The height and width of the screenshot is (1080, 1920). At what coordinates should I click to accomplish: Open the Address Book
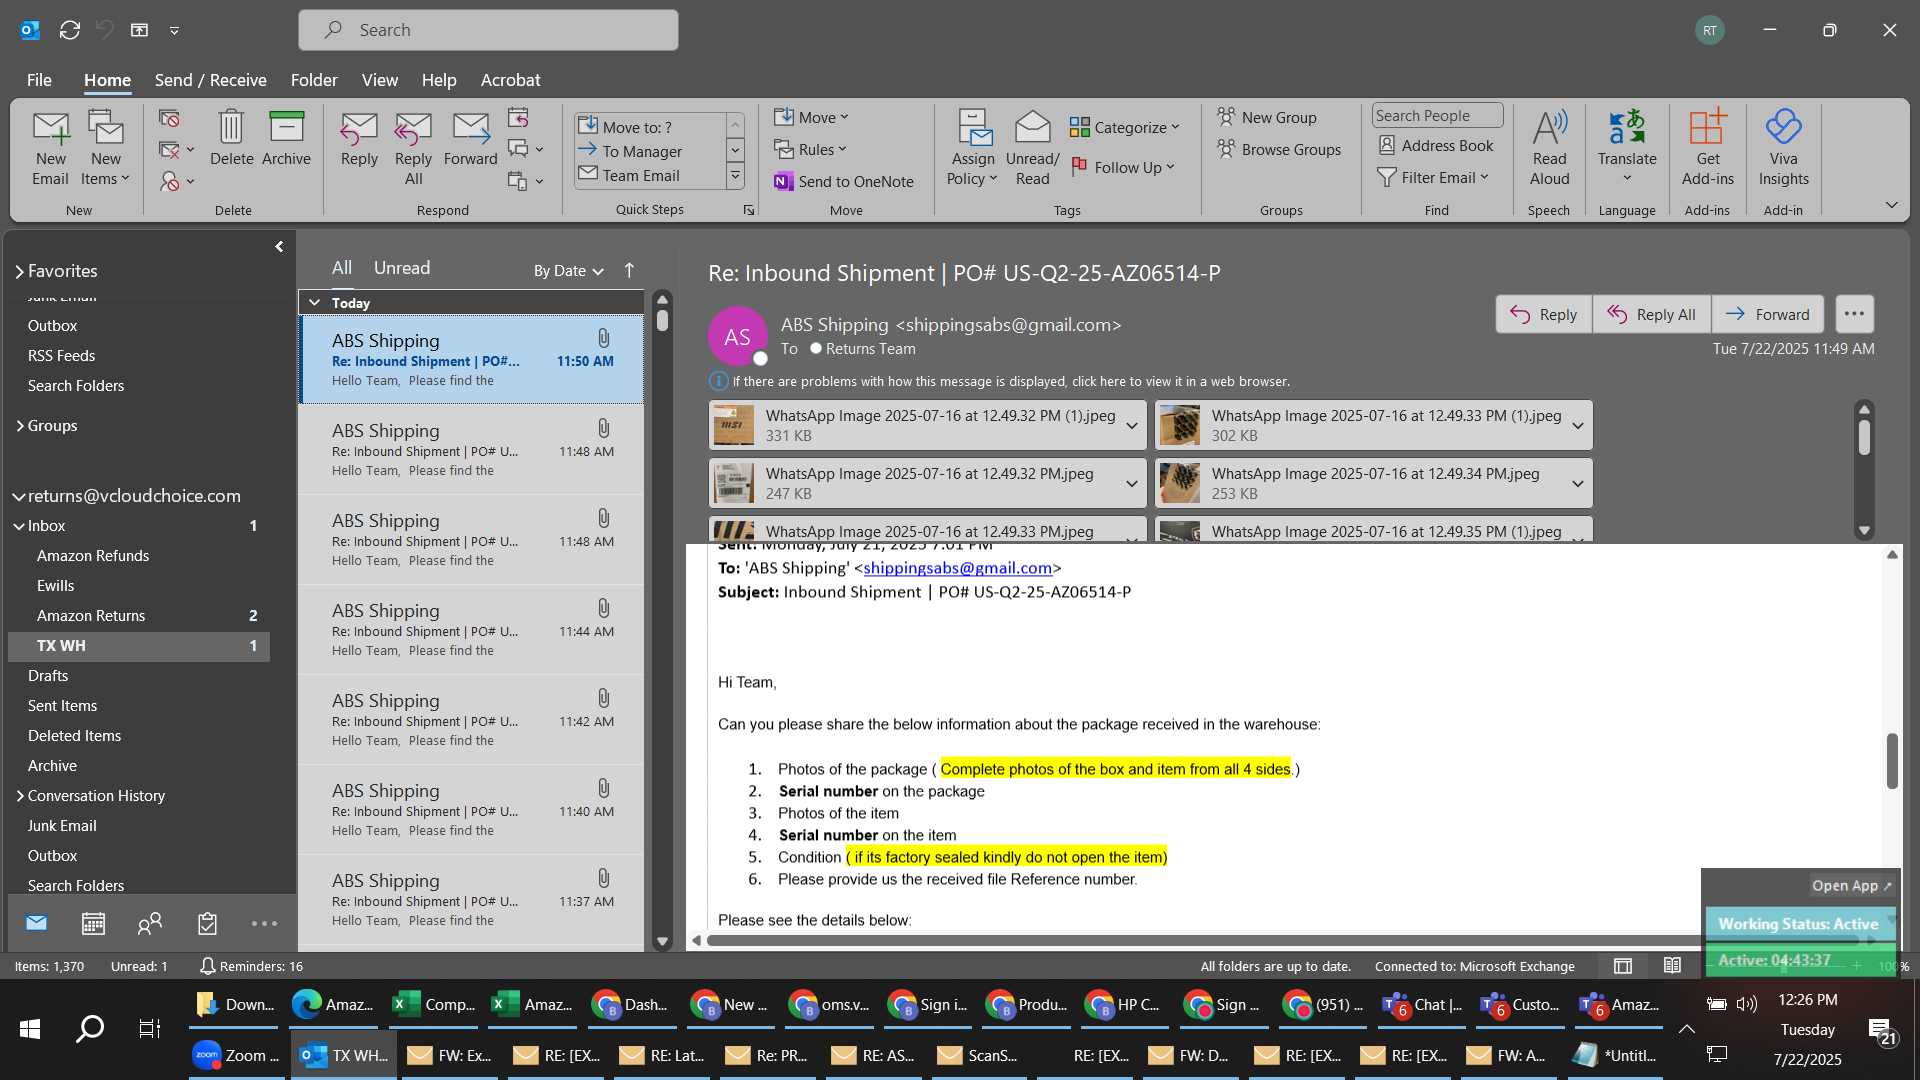pos(1436,145)
